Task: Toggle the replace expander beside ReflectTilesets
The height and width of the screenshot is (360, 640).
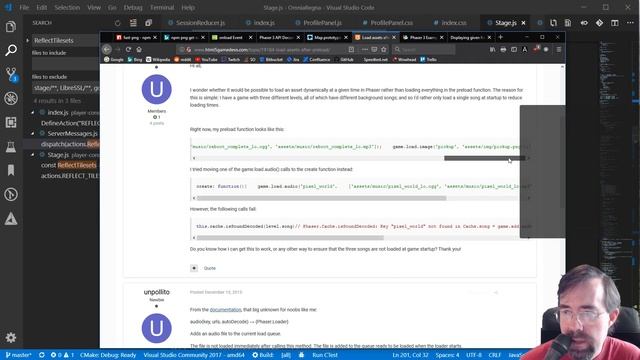Action: click(x=27, y=40)
